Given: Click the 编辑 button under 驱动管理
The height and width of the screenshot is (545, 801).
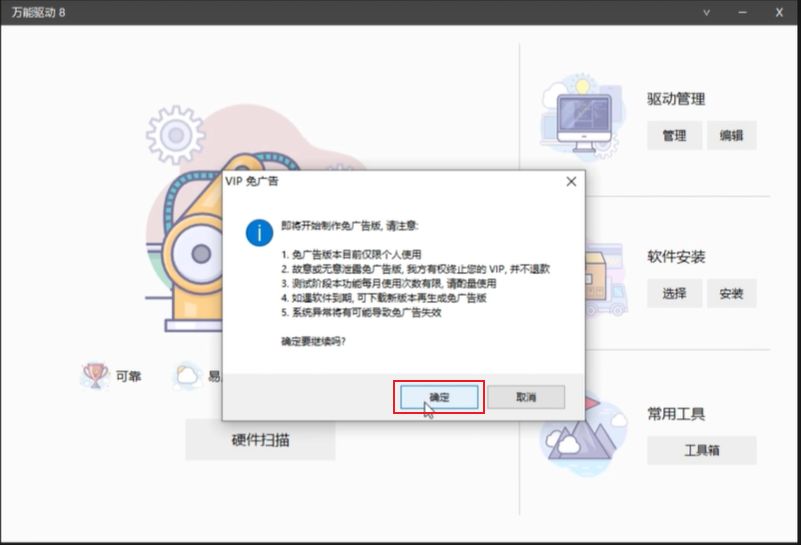Looking at the screenshot, I should [x=732, y=135].
